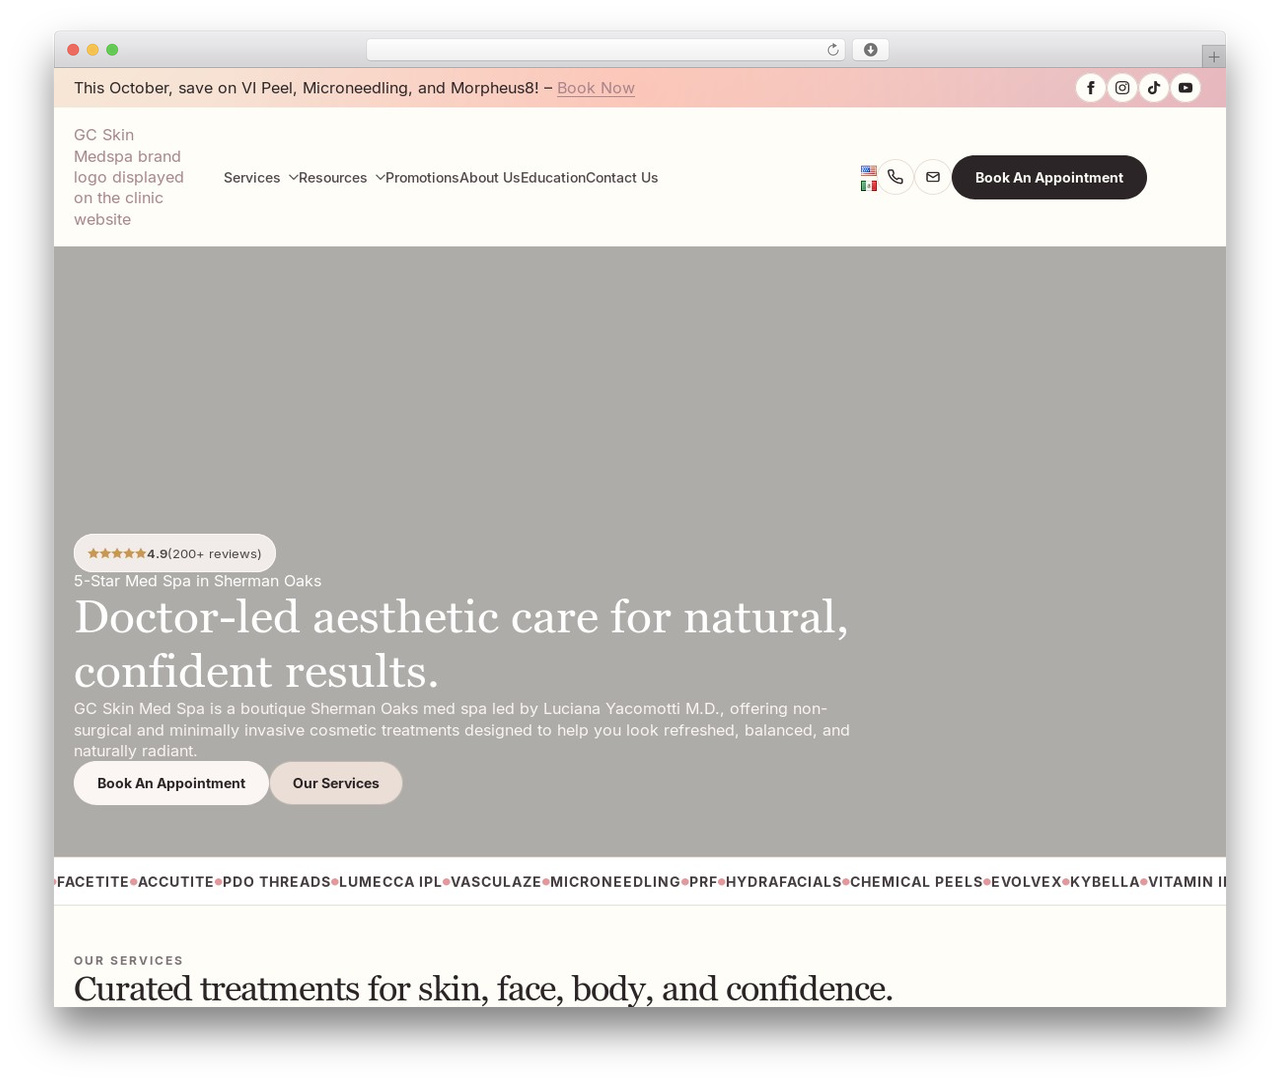Expand the Resources dropdown menu
This screenshot has width=1280, height=1084.
341,178
